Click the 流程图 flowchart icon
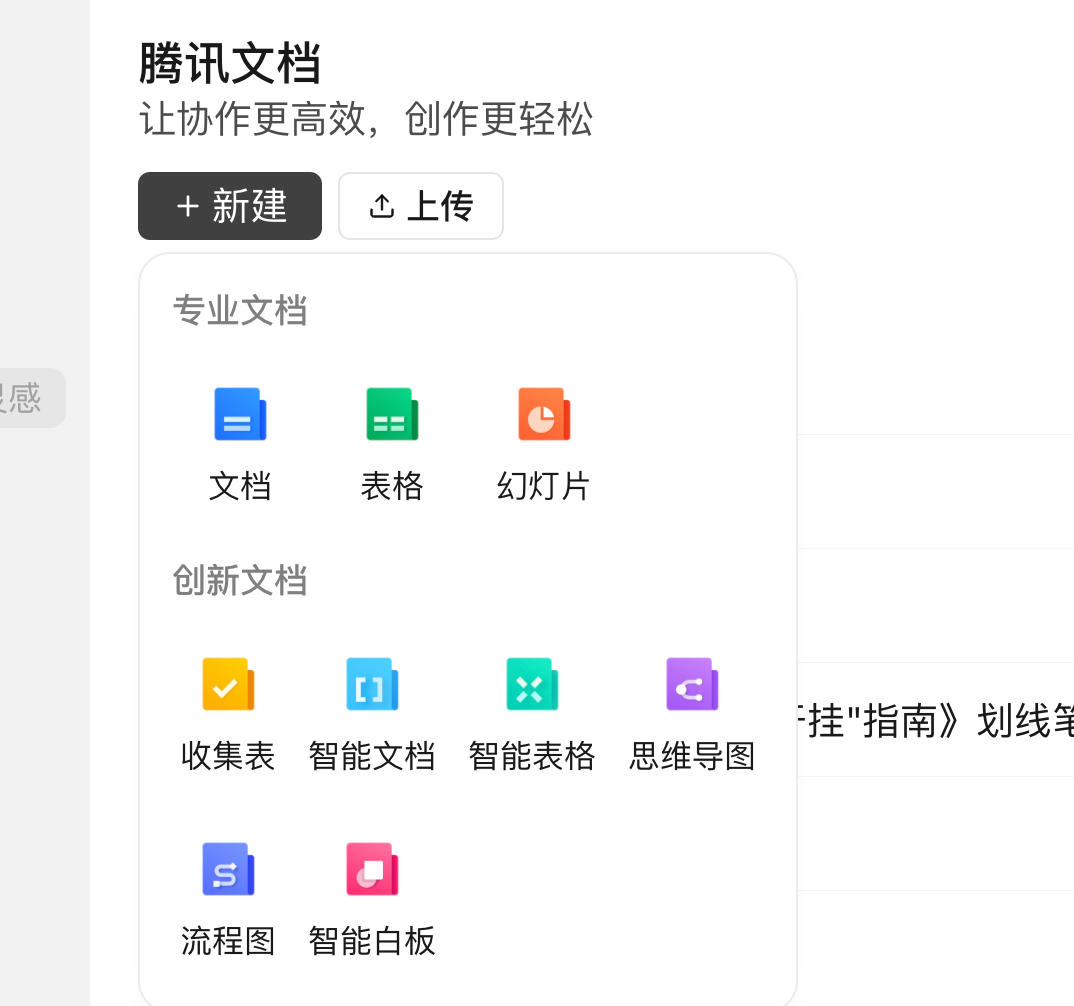Screen dimensions: 1074x1006 coord(228,869)
